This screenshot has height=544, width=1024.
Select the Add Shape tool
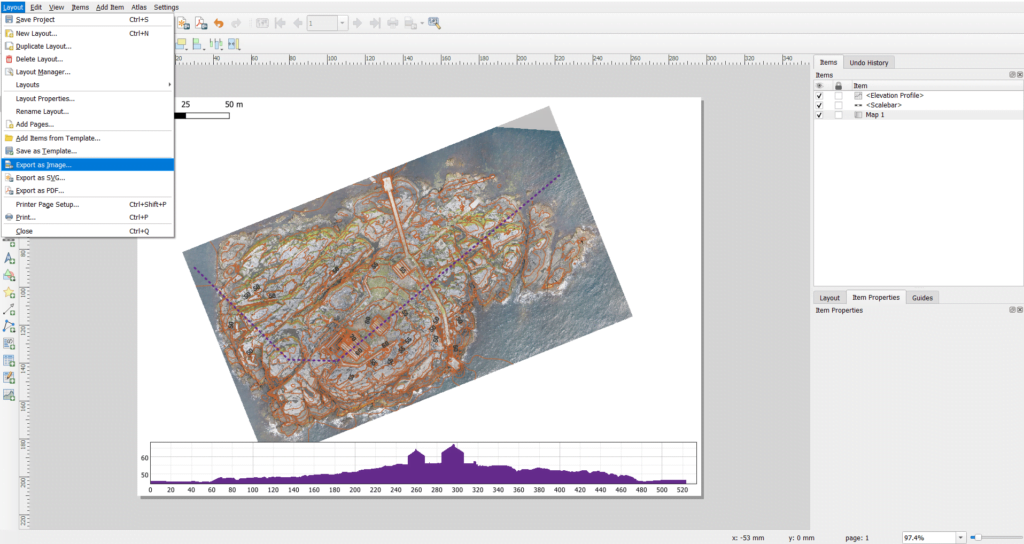click(x=9, y=275)
